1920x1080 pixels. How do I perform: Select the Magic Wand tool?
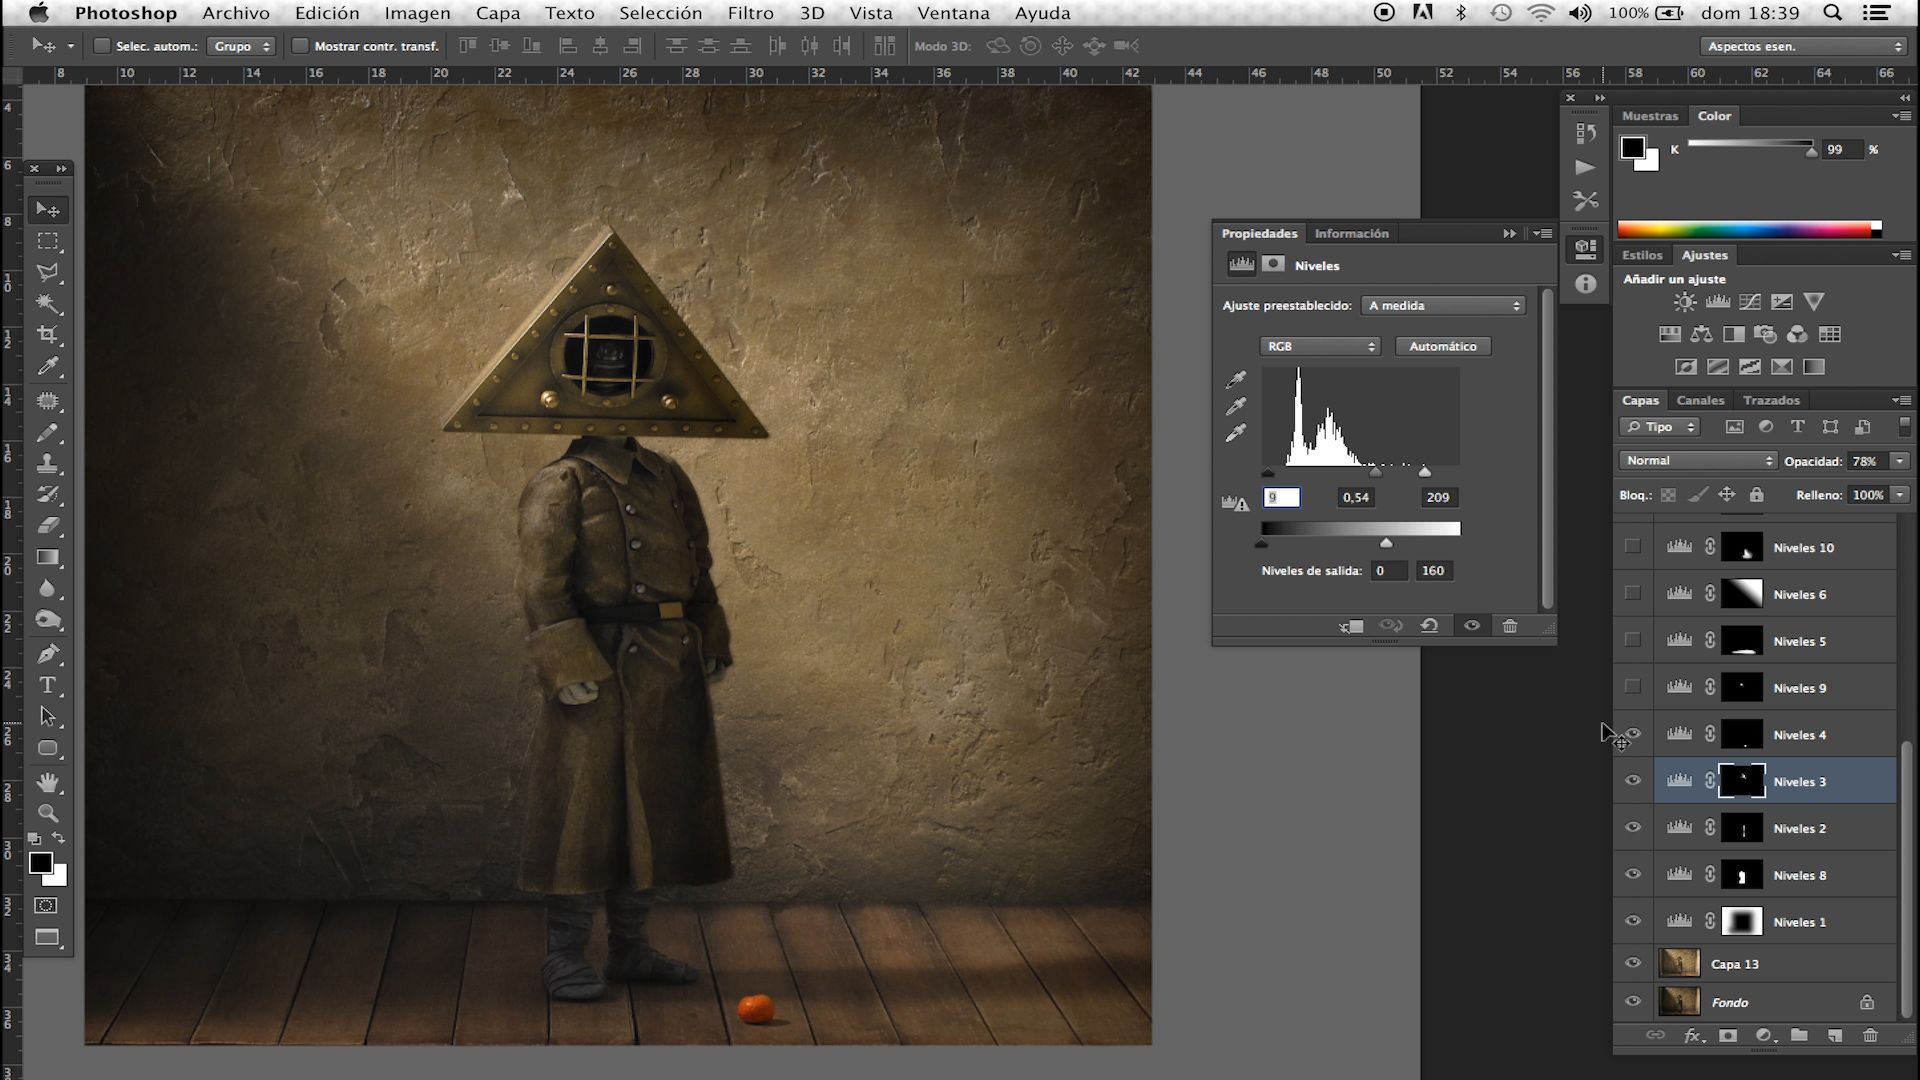[x=47, y=303]
